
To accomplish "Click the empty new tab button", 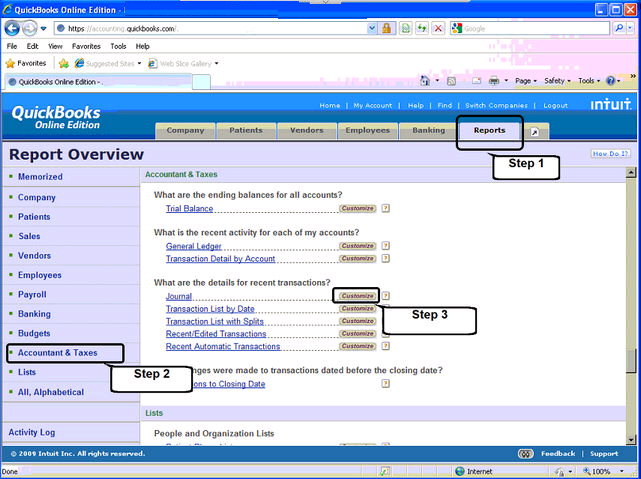I will click(x=201, y=82).
